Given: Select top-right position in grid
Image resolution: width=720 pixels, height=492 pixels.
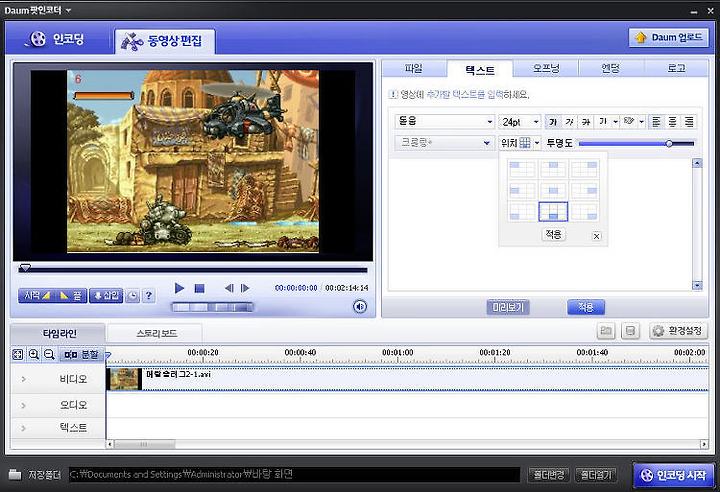Looking at the screenshot, I should [x=585, y=169].
